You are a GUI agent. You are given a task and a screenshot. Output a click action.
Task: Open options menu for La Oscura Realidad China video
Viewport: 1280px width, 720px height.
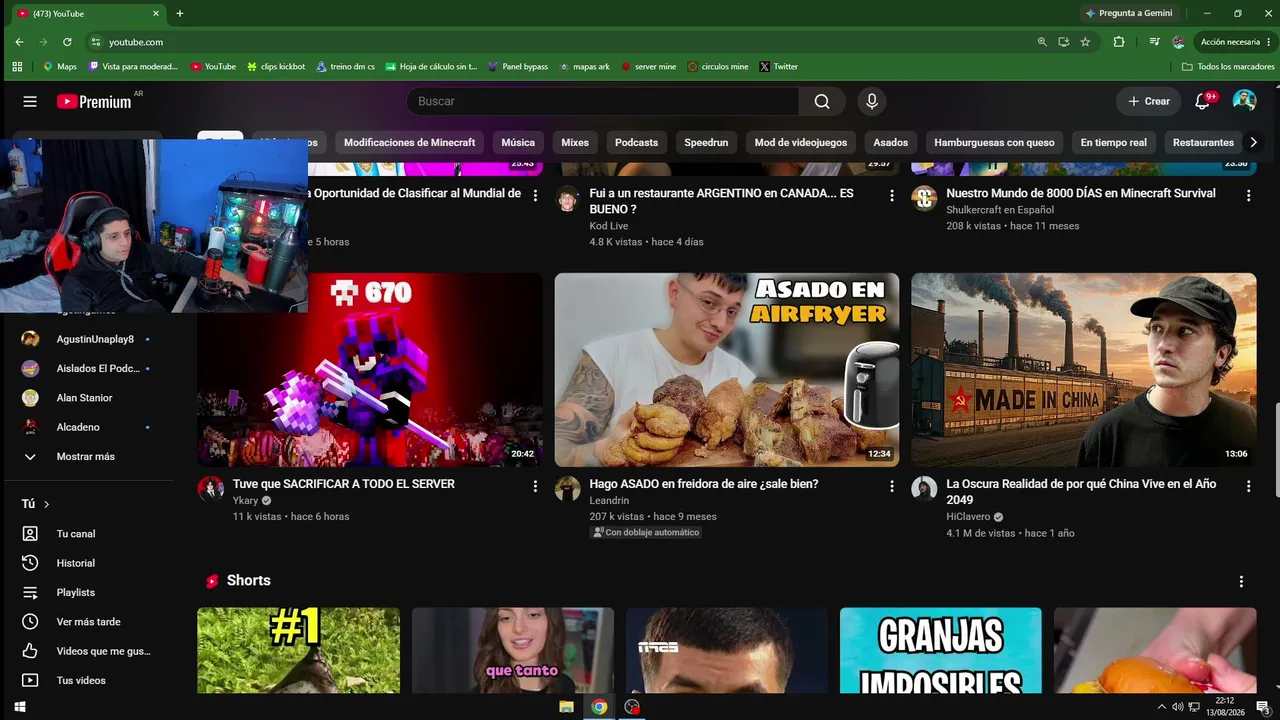click(1248, 486)
